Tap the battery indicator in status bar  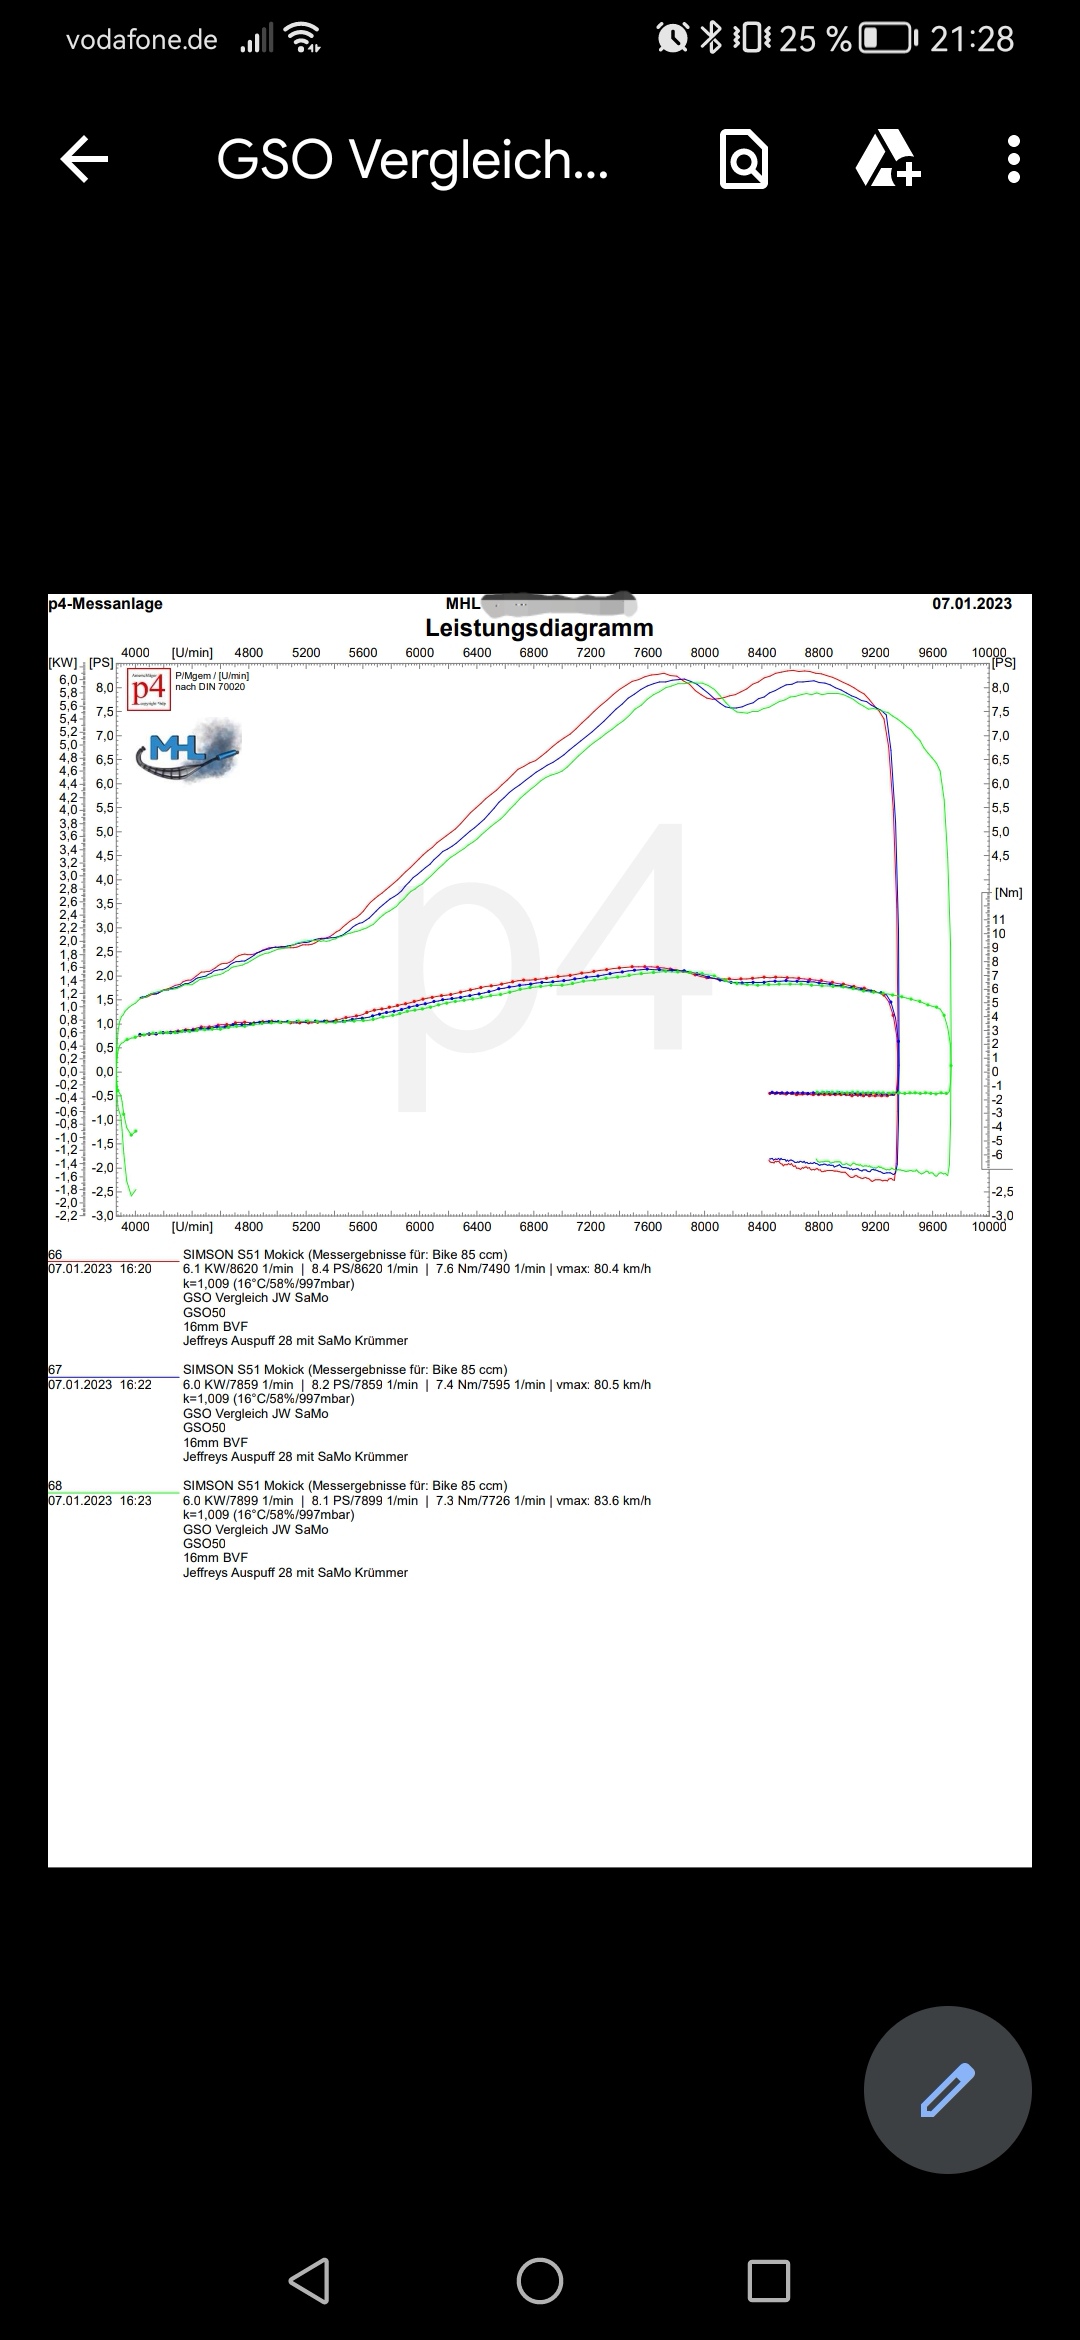coord(887,39)
